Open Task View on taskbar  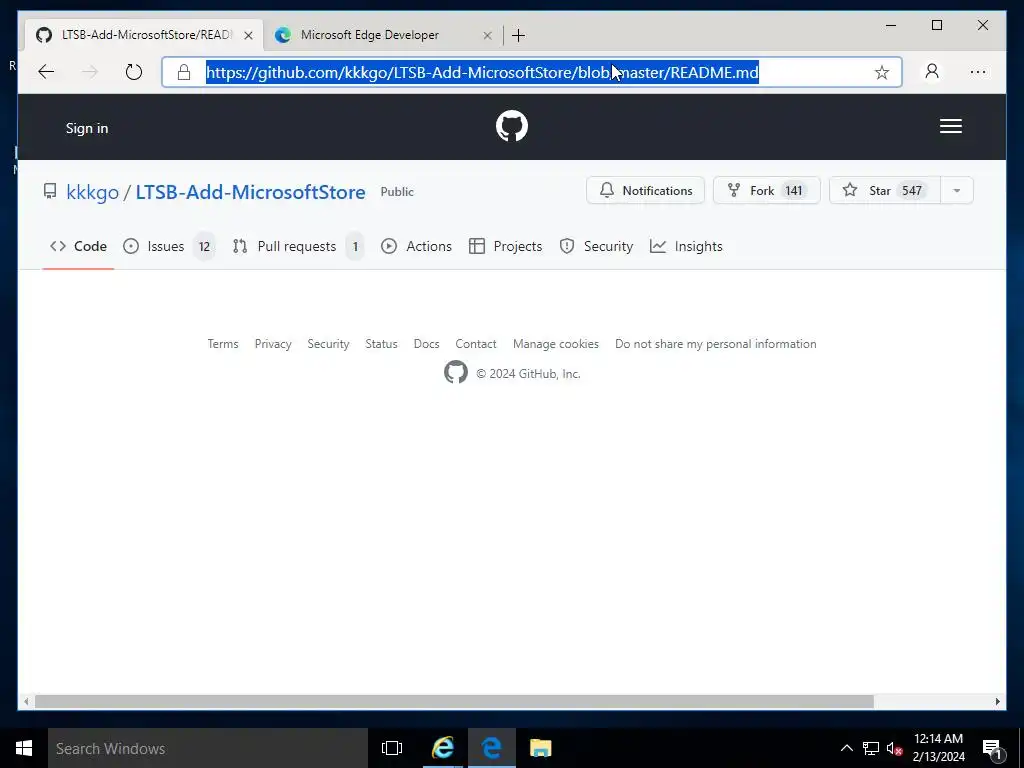[x=392, y=748]
